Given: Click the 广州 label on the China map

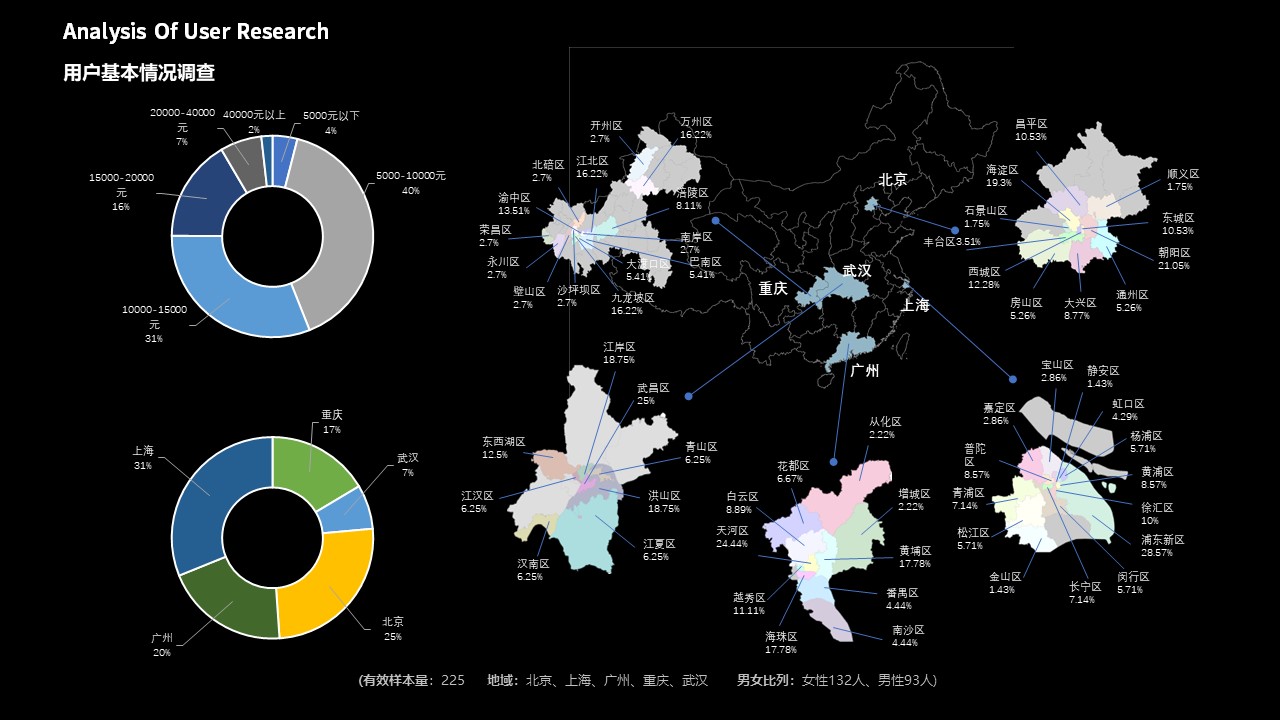Looking at the screenshot, I should pyautogui.click(x=864, y=371).
